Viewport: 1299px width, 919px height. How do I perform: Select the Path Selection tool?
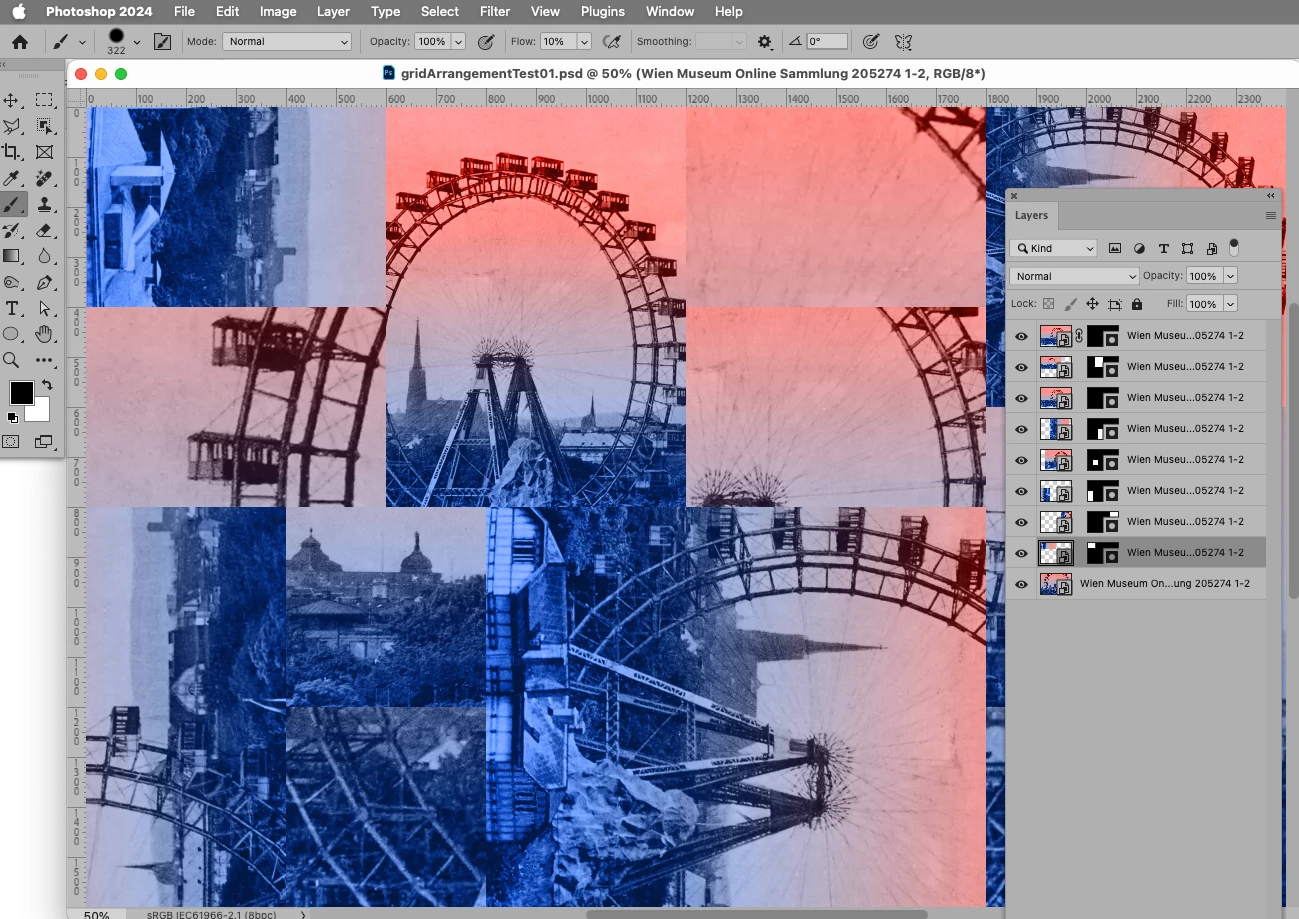click(x=44, y=308)
